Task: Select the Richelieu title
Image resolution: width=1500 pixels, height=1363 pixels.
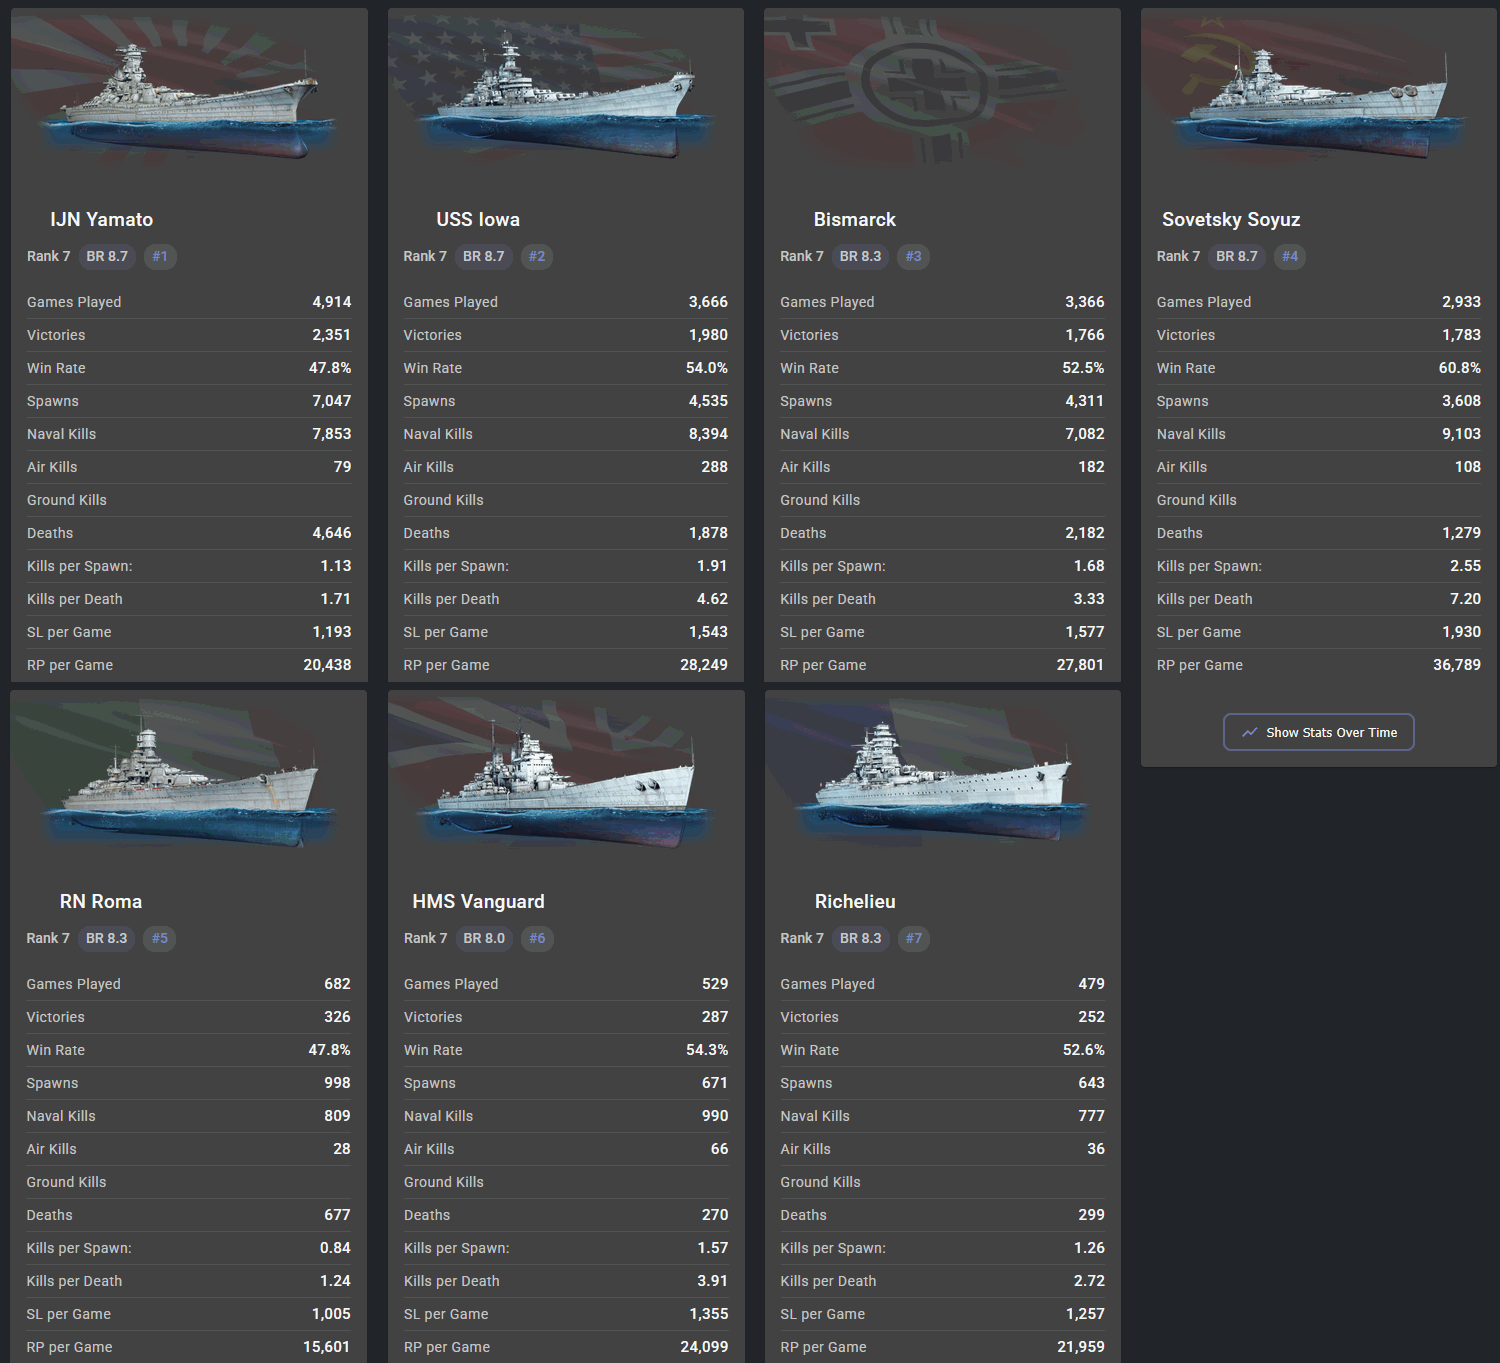Action: [855, 901]
